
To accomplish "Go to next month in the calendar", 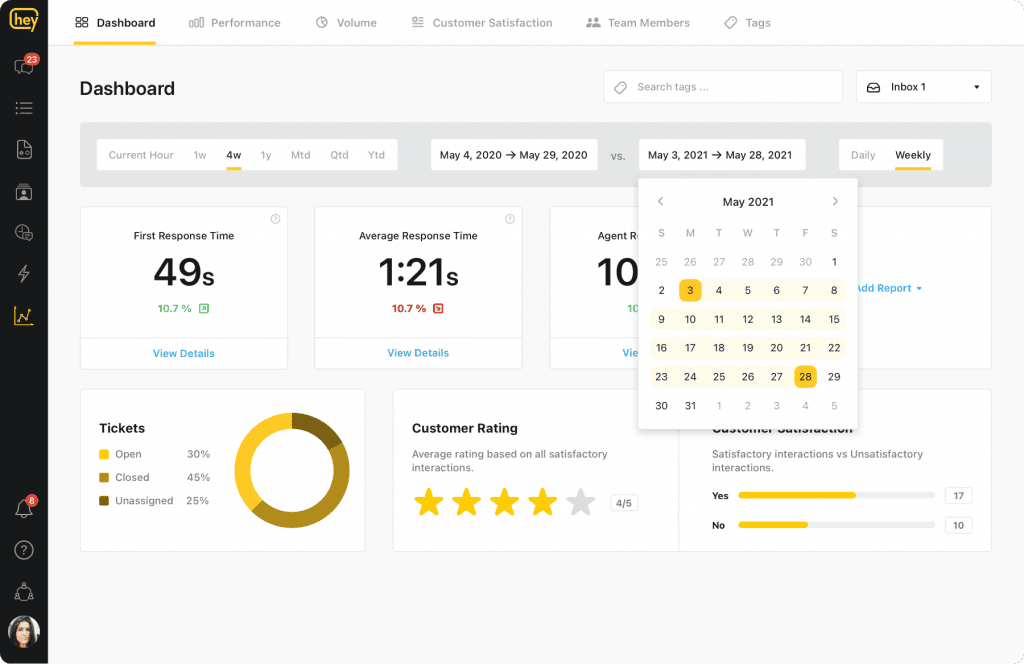I will point(835,201).
